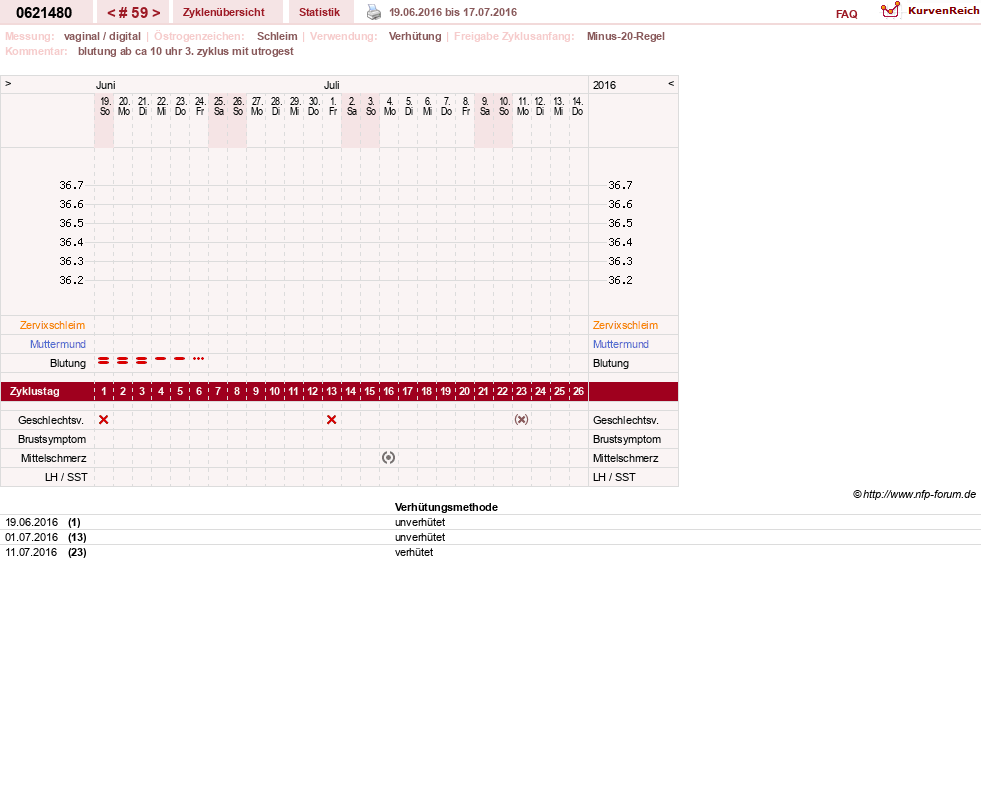Click the nfp-forum.de copyright link

tap(914, 494)
